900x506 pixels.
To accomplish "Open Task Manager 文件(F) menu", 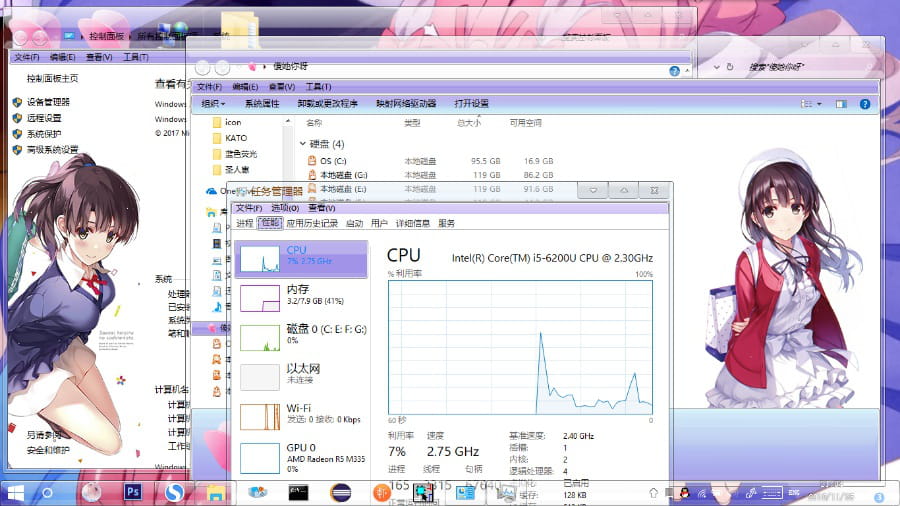I will [x=249, y=208].
